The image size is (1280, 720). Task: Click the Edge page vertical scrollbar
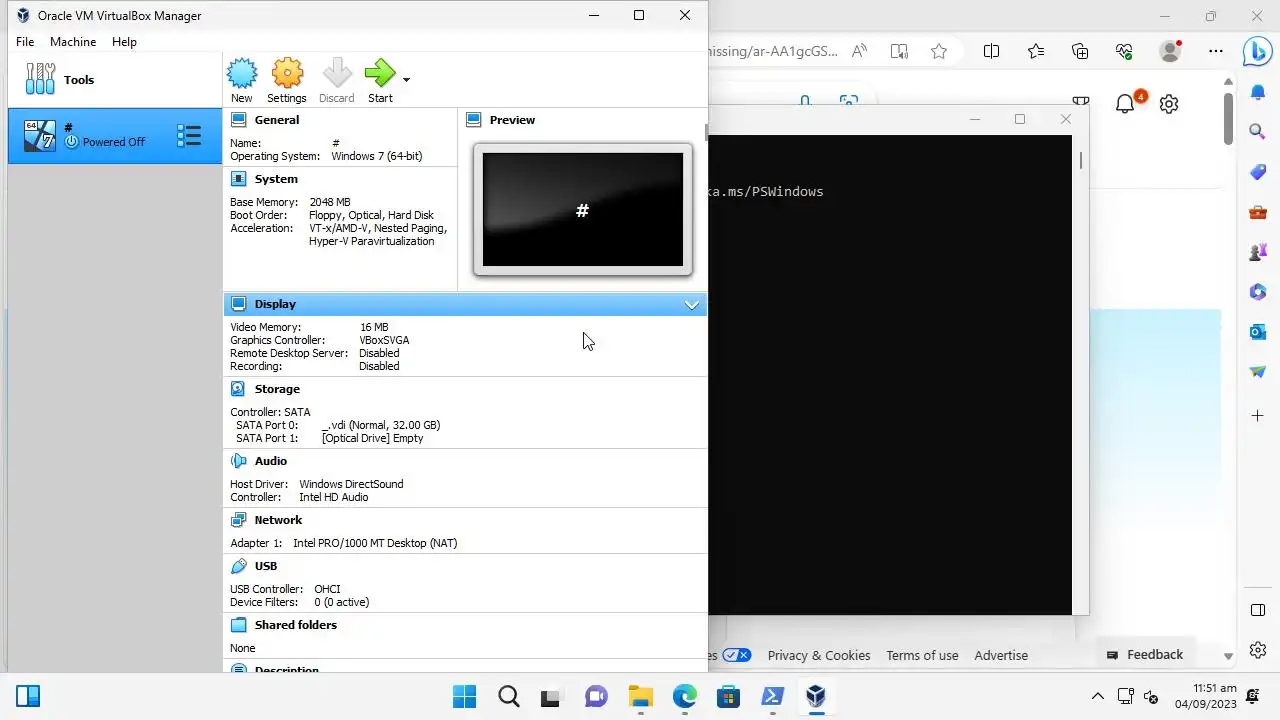[x=1228, y=119]
